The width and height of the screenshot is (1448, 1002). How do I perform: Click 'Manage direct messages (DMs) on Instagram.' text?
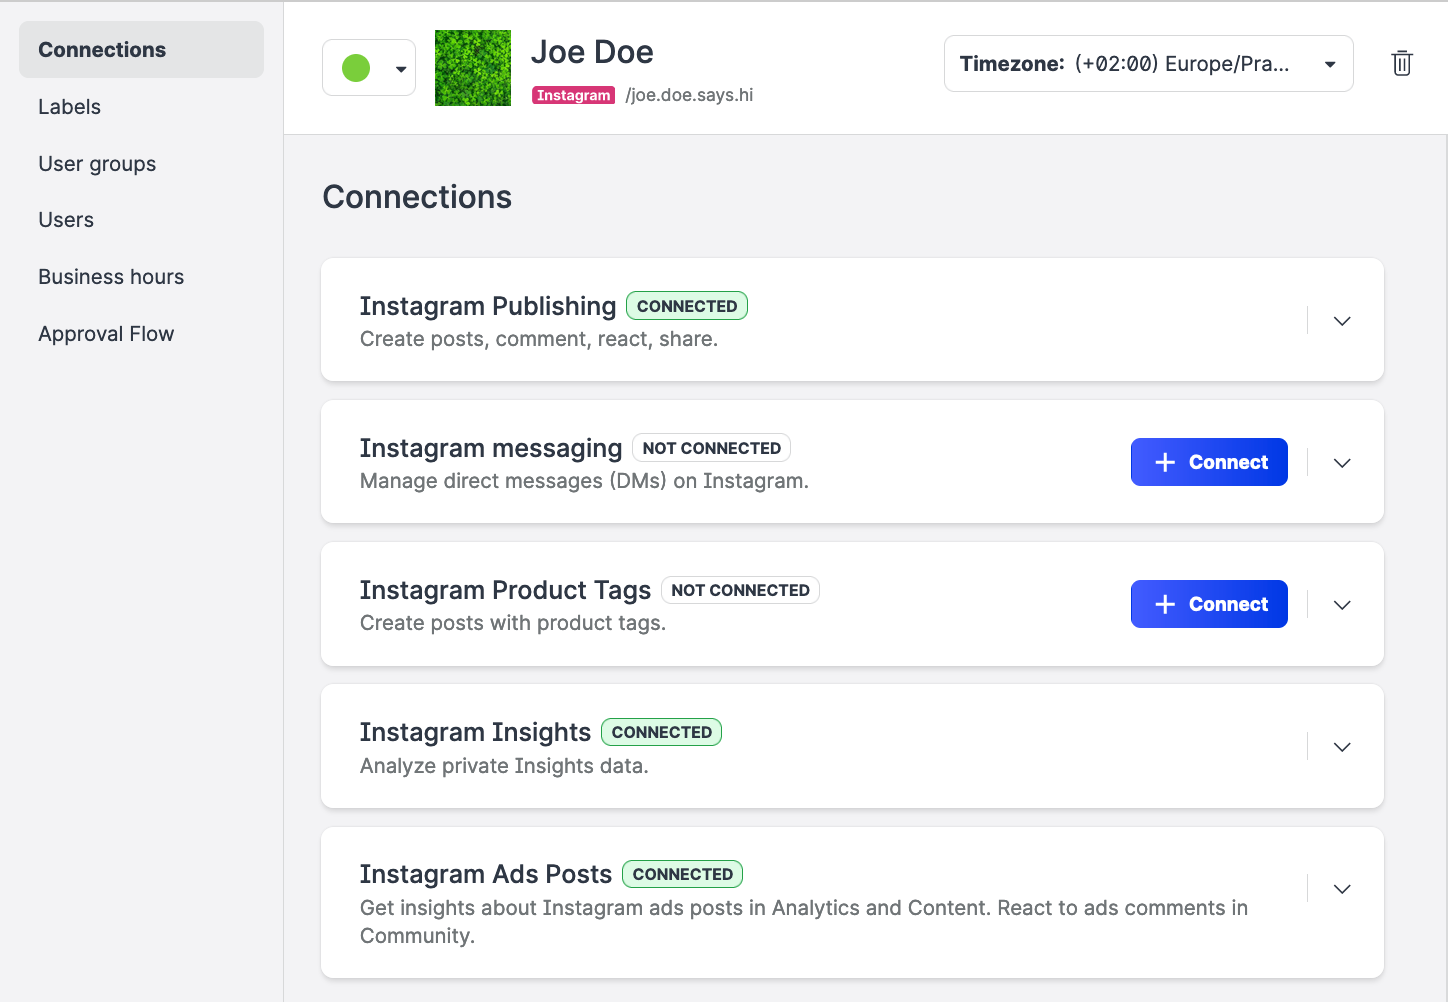(x=584, y=481)
